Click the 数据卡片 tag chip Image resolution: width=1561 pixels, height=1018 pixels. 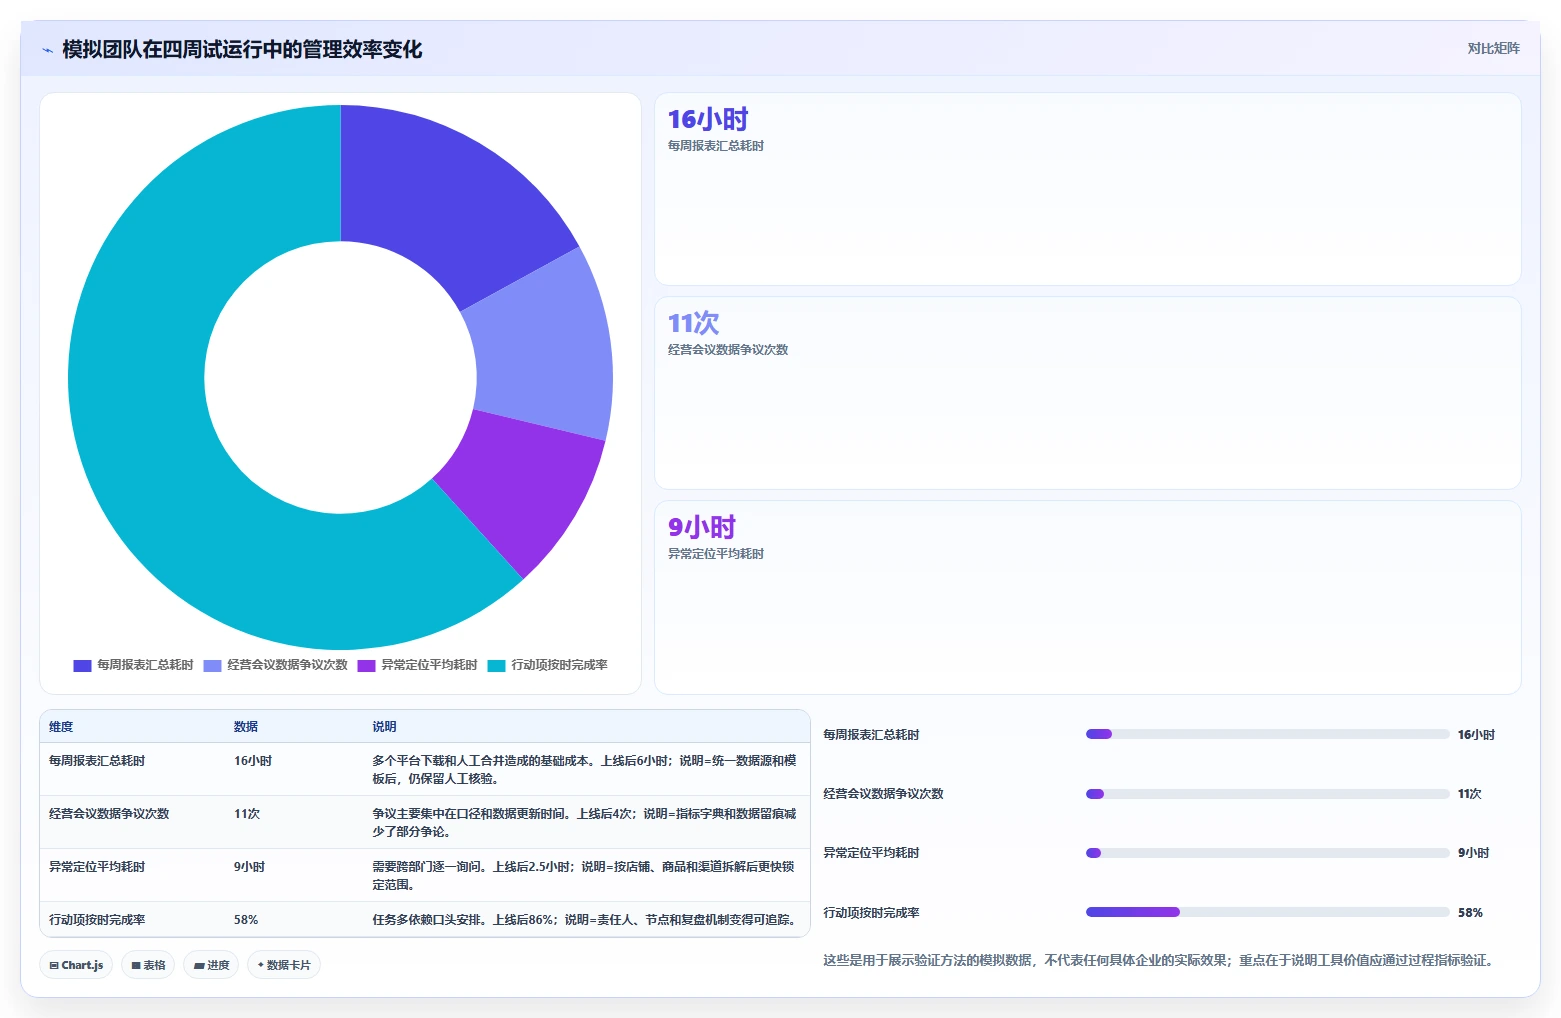click(x=284, y=965)
